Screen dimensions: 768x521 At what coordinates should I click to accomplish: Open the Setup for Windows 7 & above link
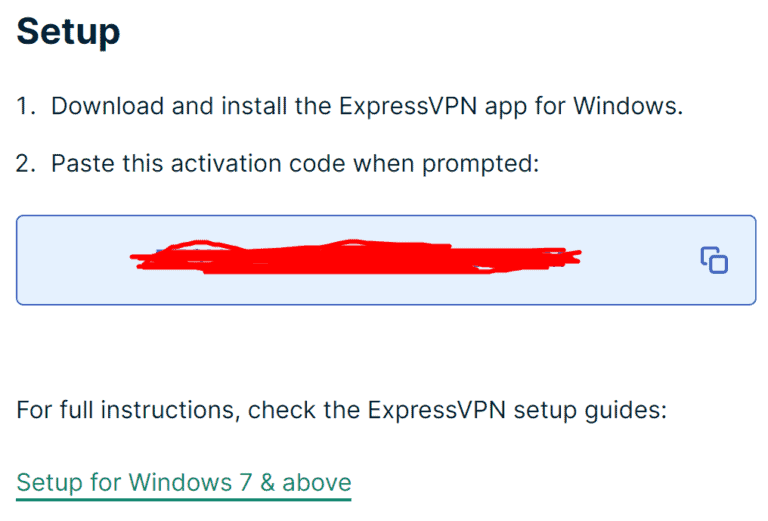(184, 483)
